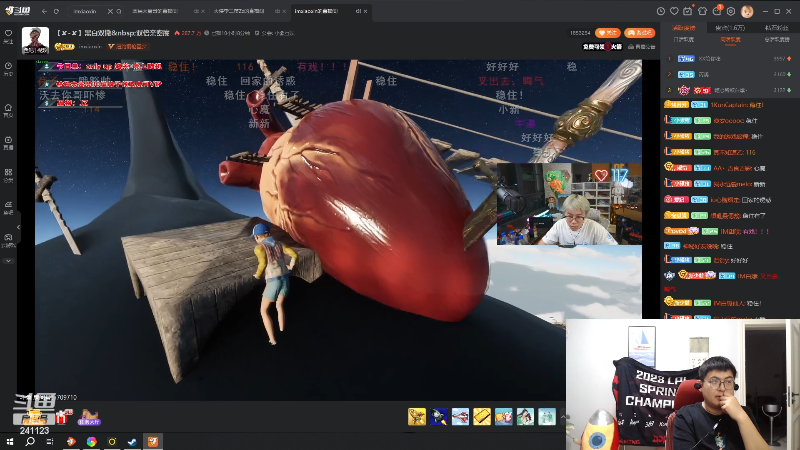Click the 1KunCaptain chat message username

[727, 105]
